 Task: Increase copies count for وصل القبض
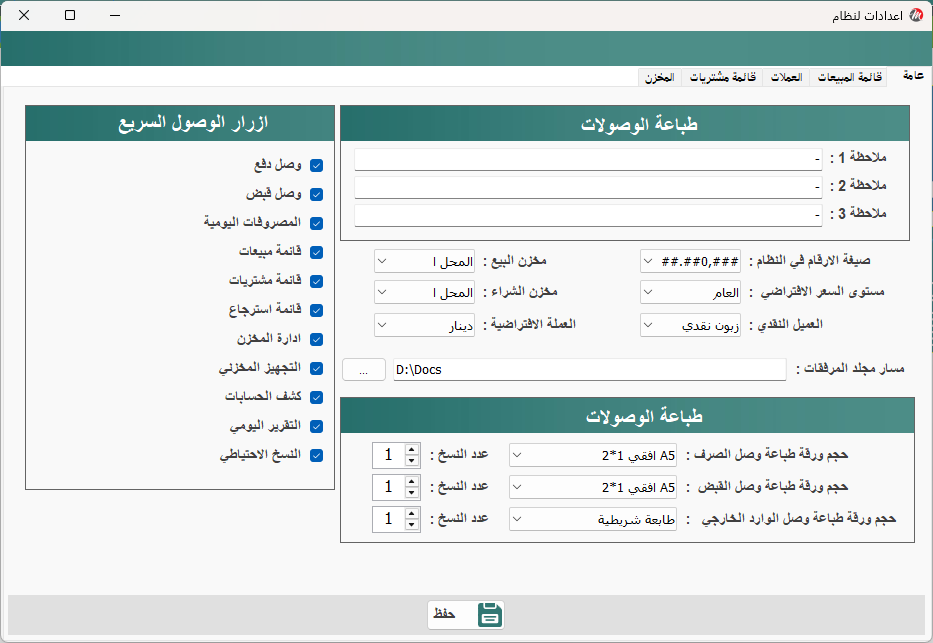tap(412, 481)
